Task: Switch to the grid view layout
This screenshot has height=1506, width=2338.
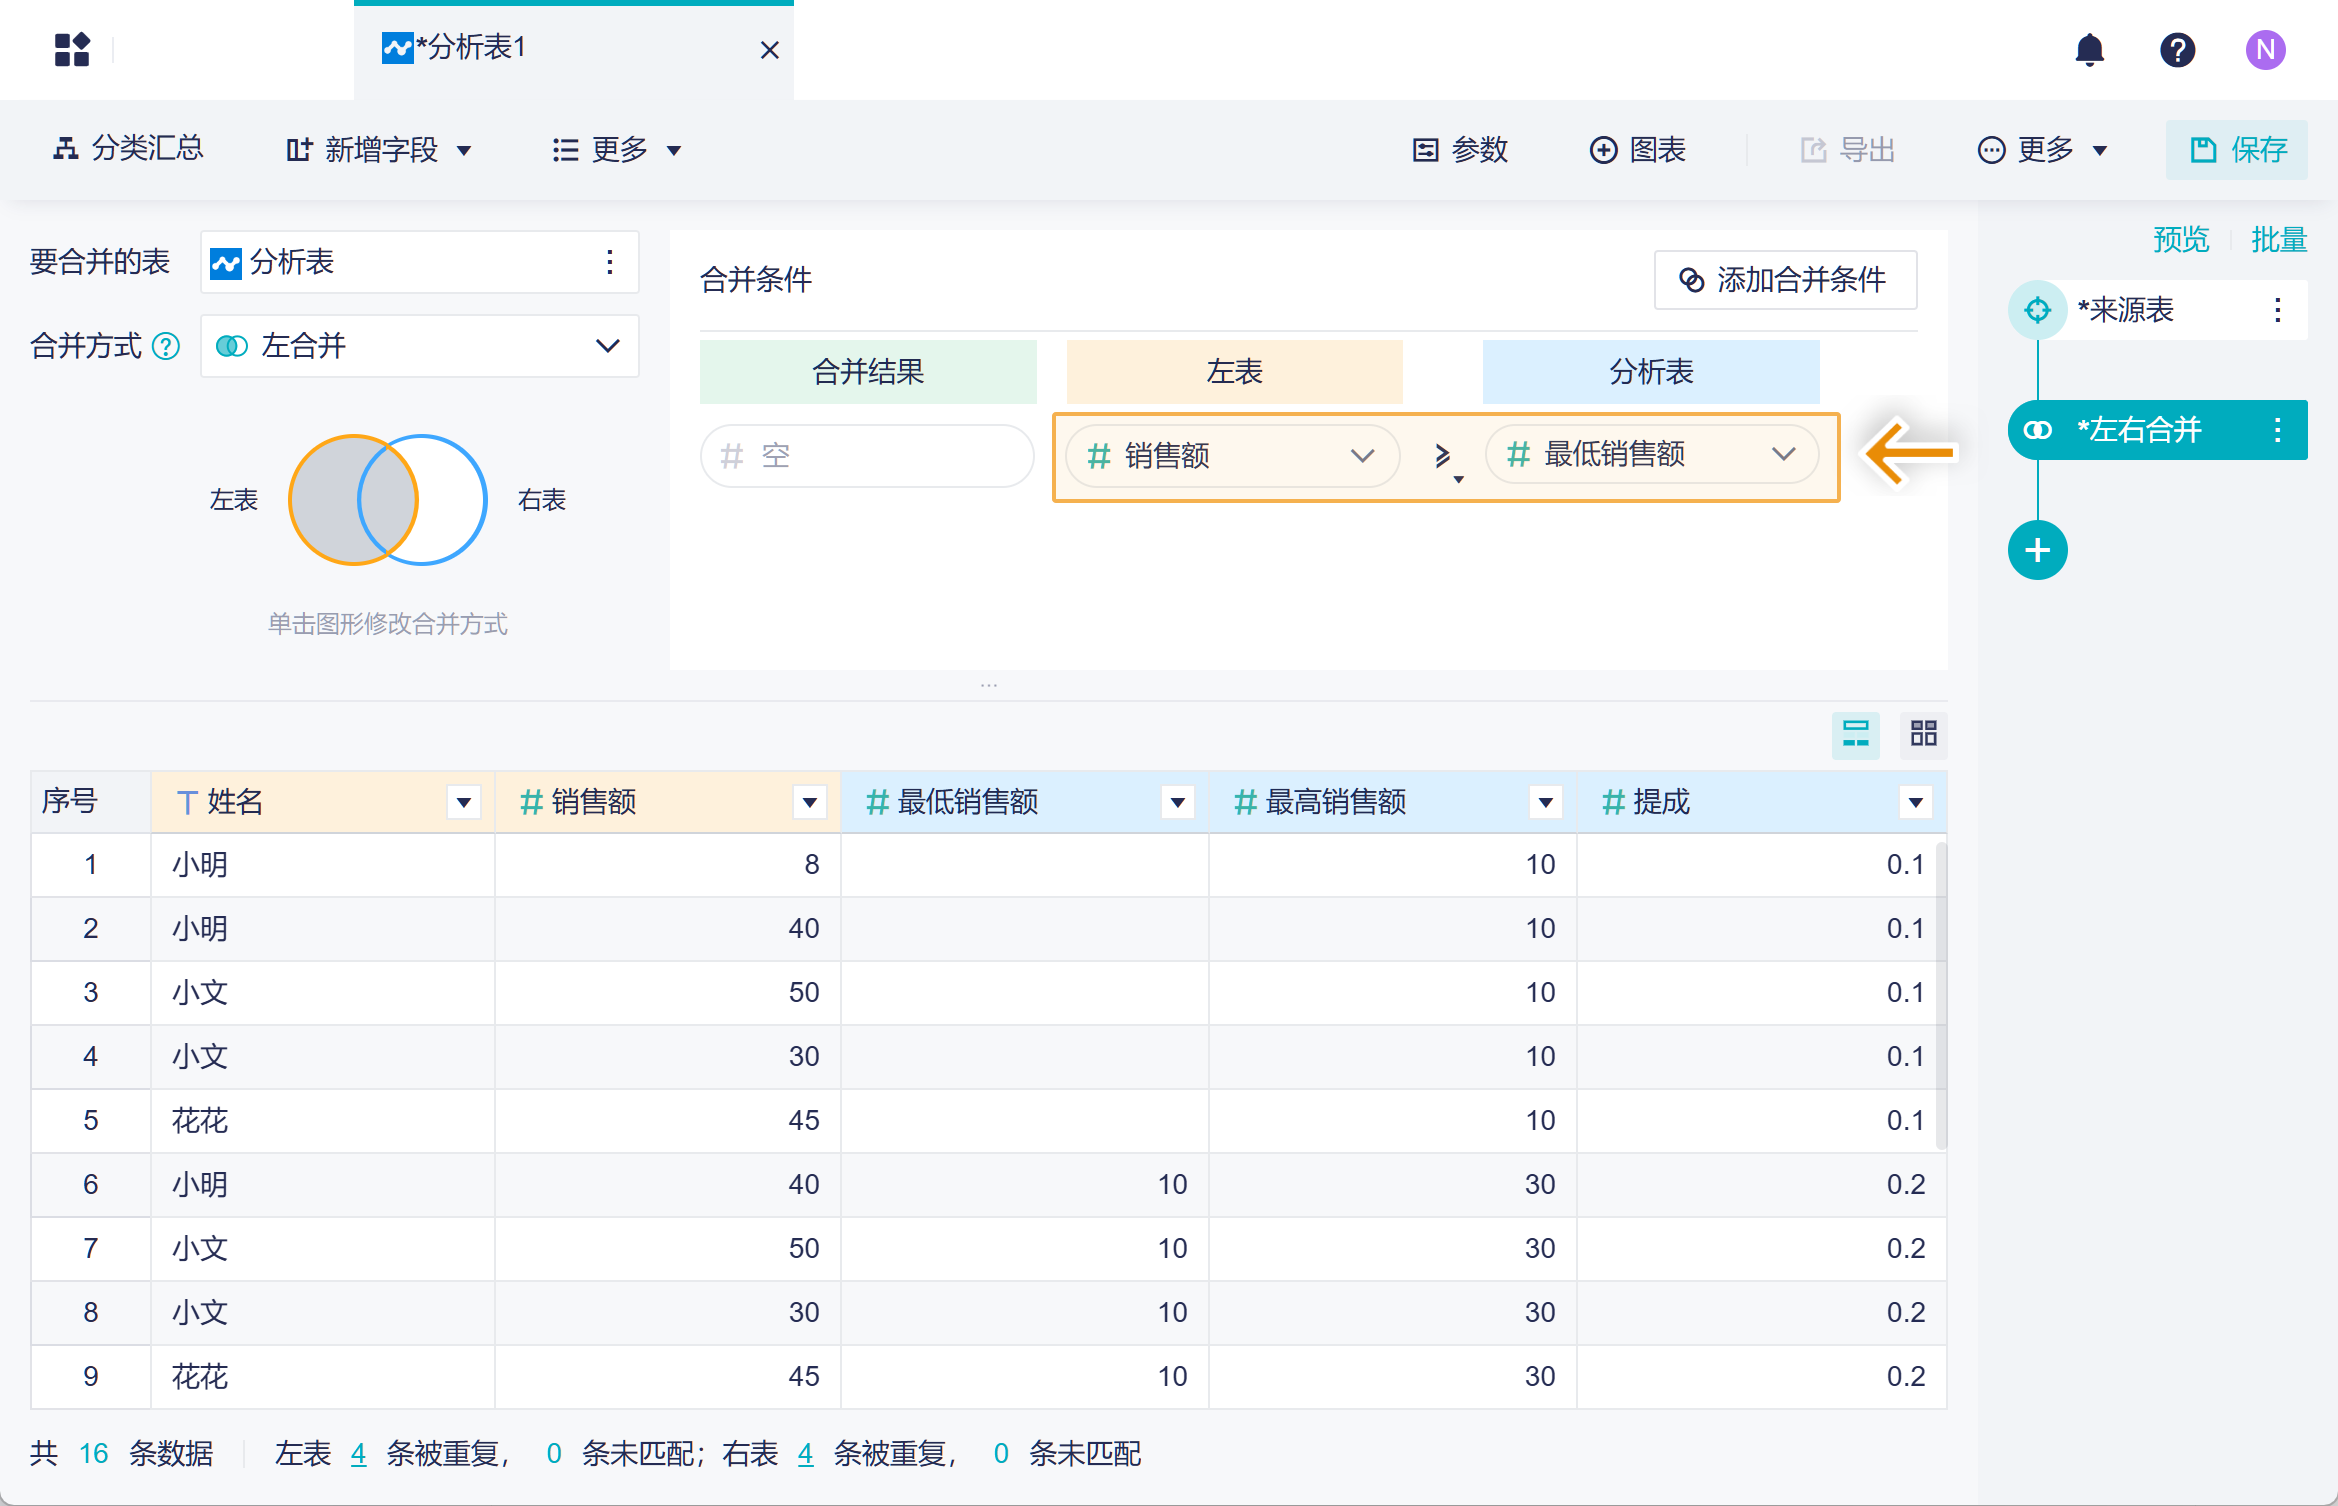Action: click(x=1923, y=734)
